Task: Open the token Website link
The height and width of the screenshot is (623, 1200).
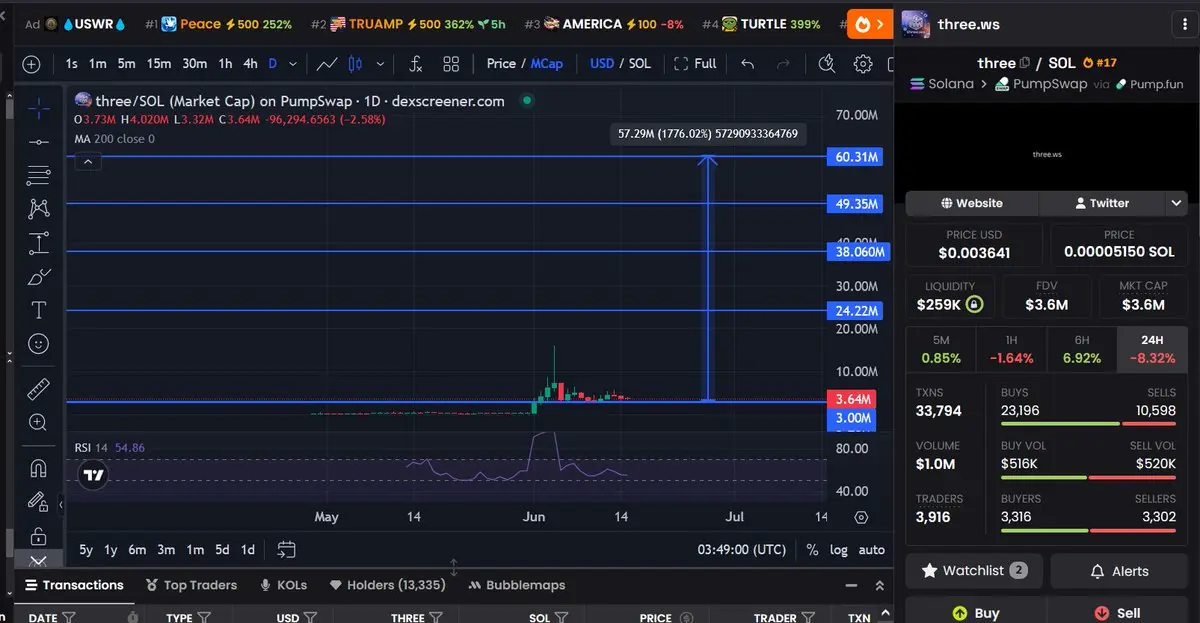Action: pyautogui.click(x=972, y=203)
